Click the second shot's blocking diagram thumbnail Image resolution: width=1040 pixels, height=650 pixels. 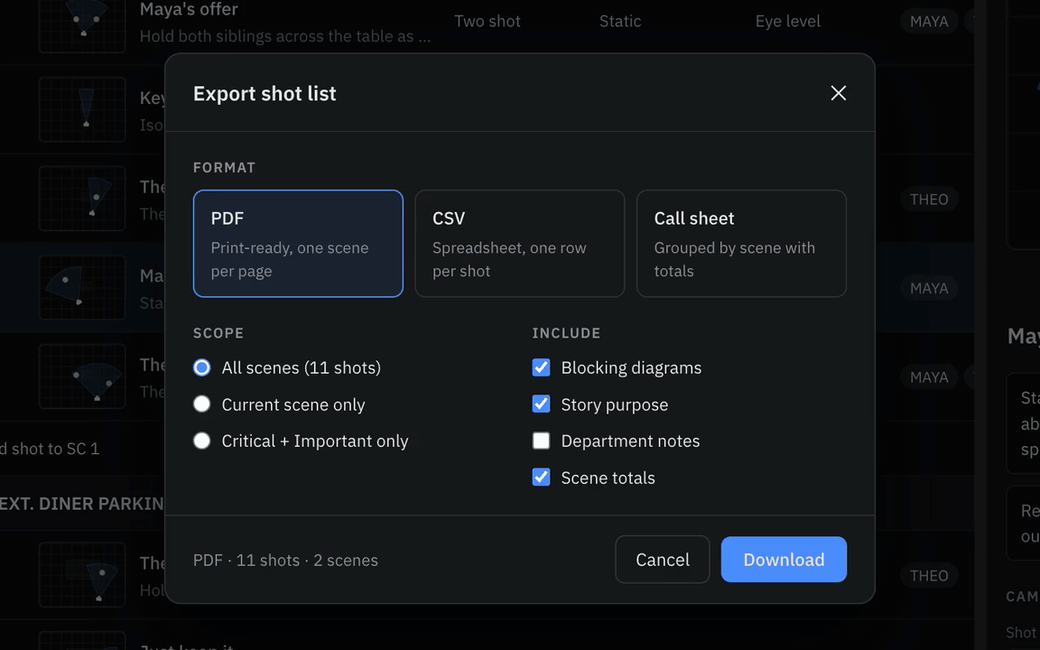(82, 109)
